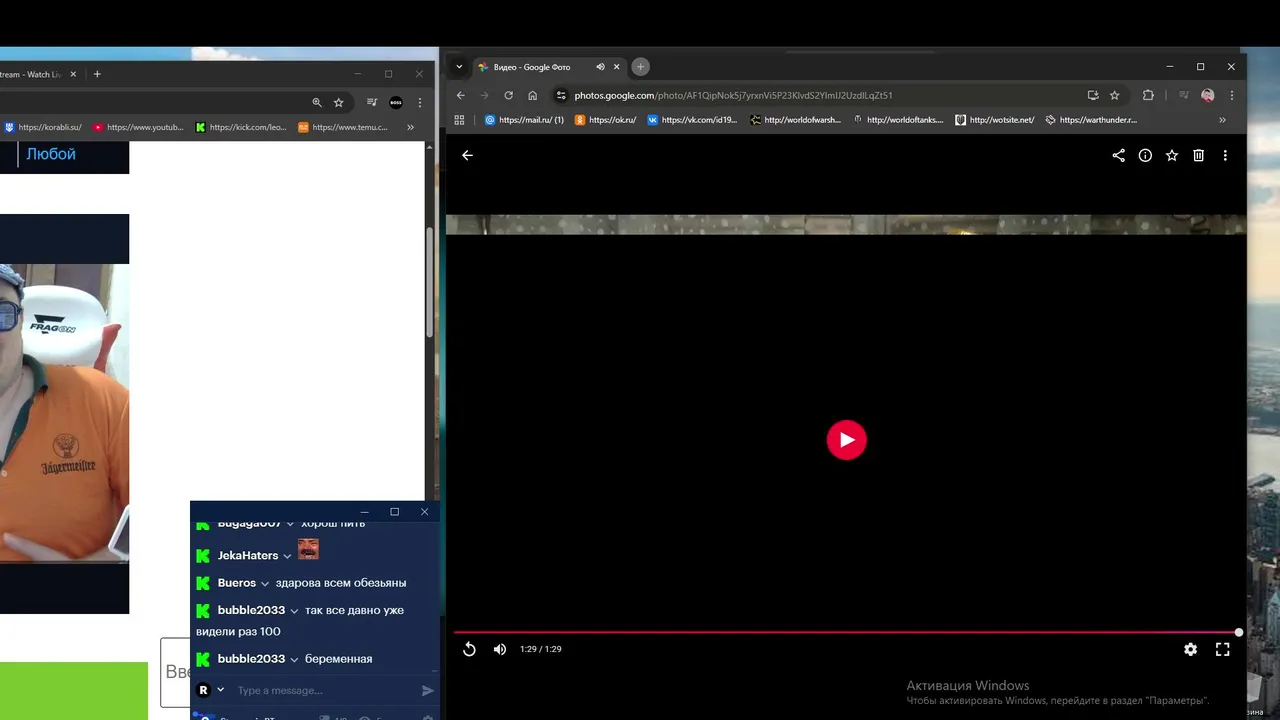Click the photos.google.com address bar
Screen dimensions: 1280x720
(x=732, y=95)
